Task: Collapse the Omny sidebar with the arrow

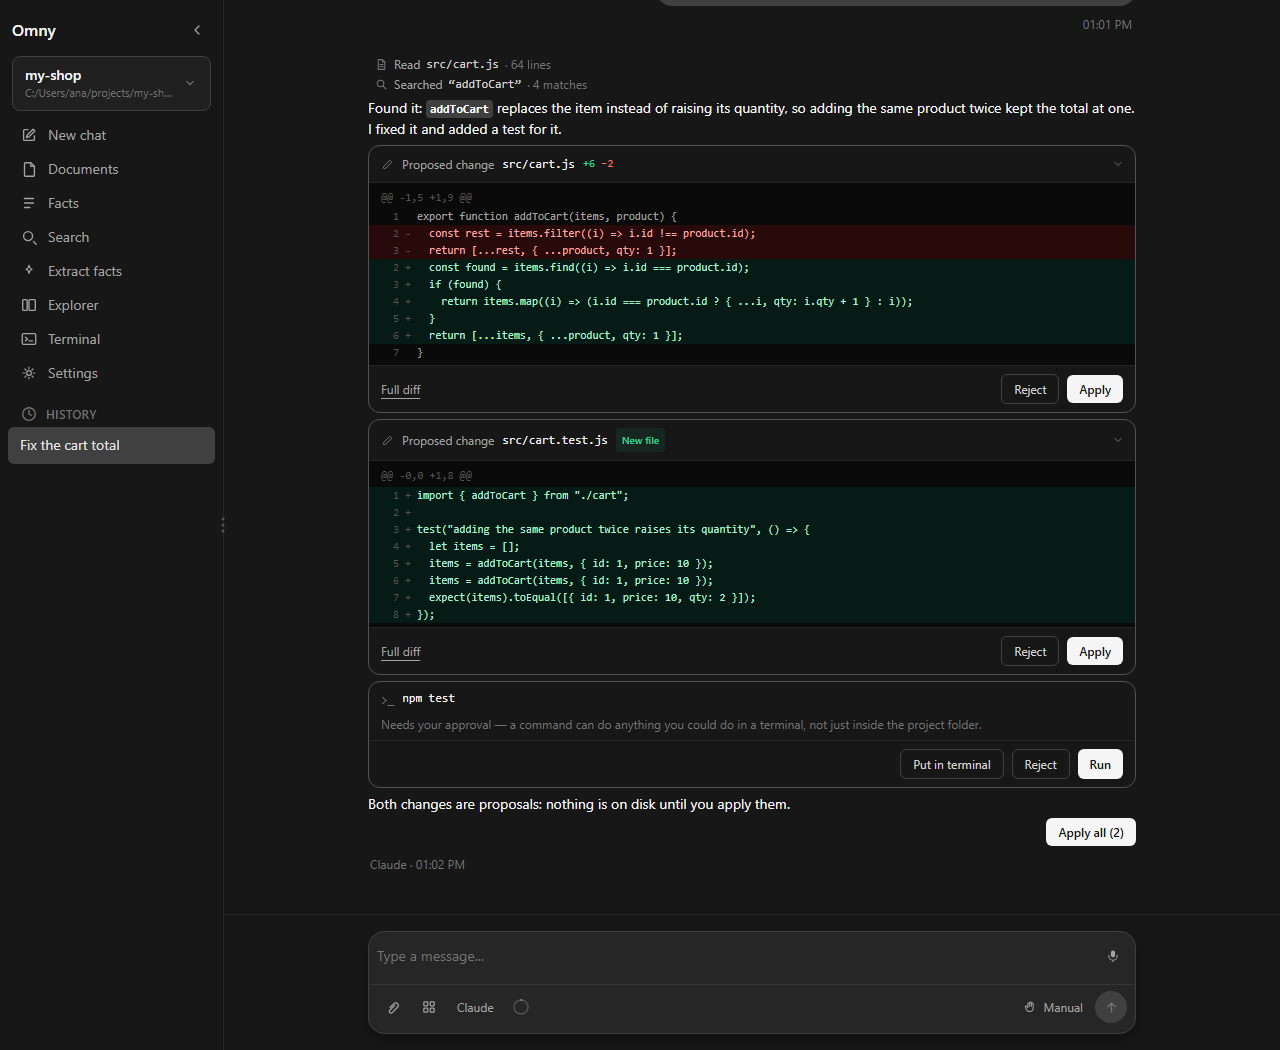Action: tap(197, 30)
